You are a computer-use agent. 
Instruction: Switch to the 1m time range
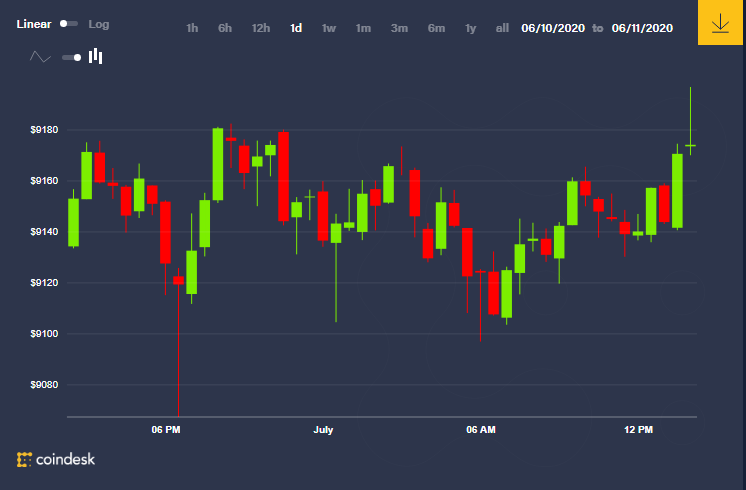coord(363,28)
